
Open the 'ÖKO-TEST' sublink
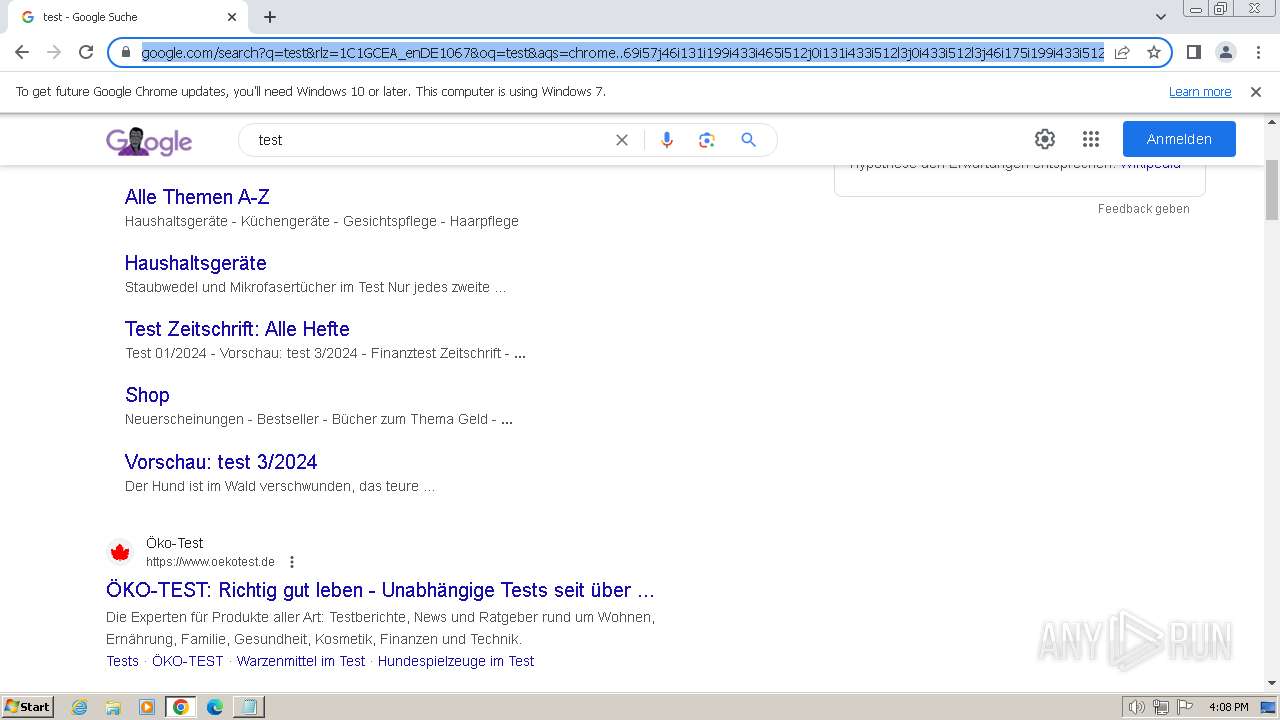pyautogui.click(x=188, y=661)
